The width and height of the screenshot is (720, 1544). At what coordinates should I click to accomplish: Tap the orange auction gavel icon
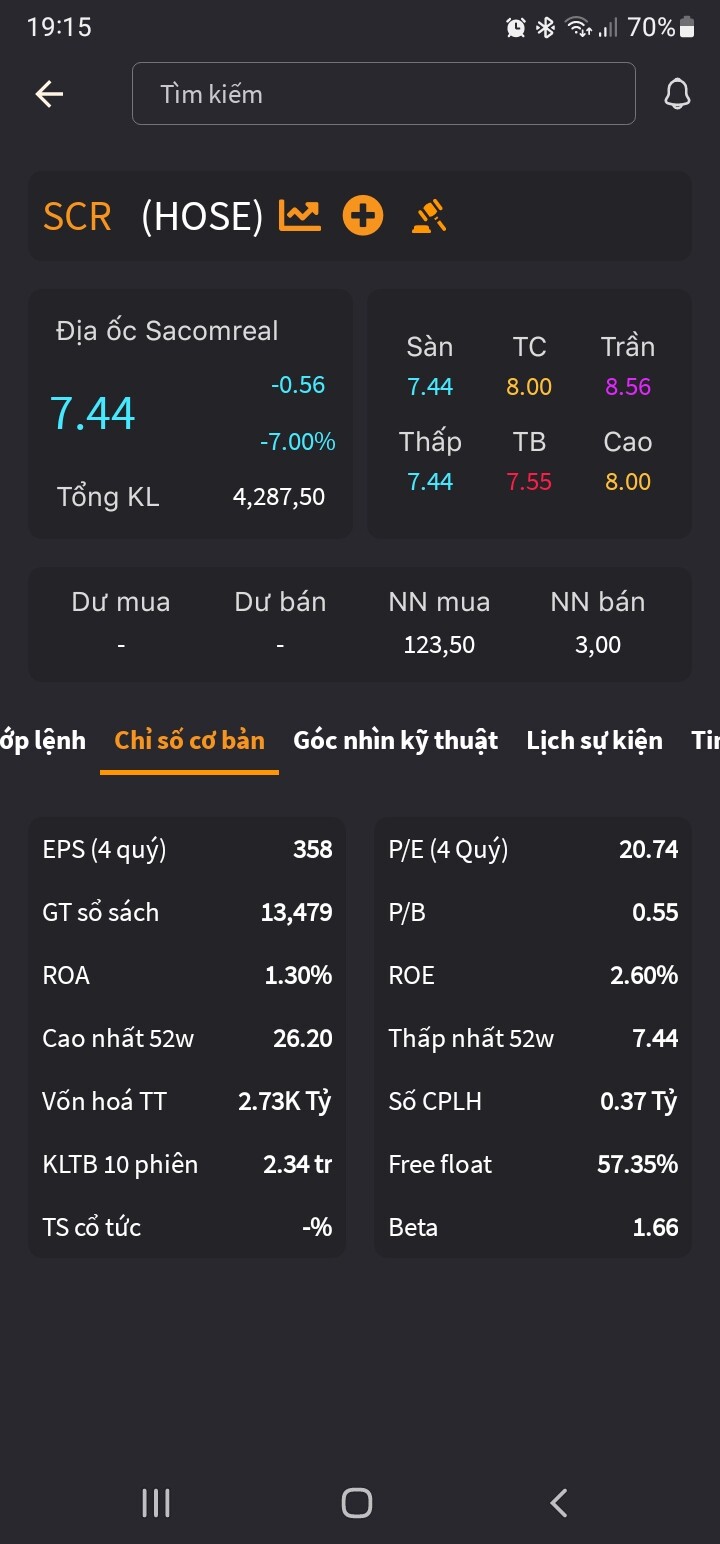[x=429, y=215]
